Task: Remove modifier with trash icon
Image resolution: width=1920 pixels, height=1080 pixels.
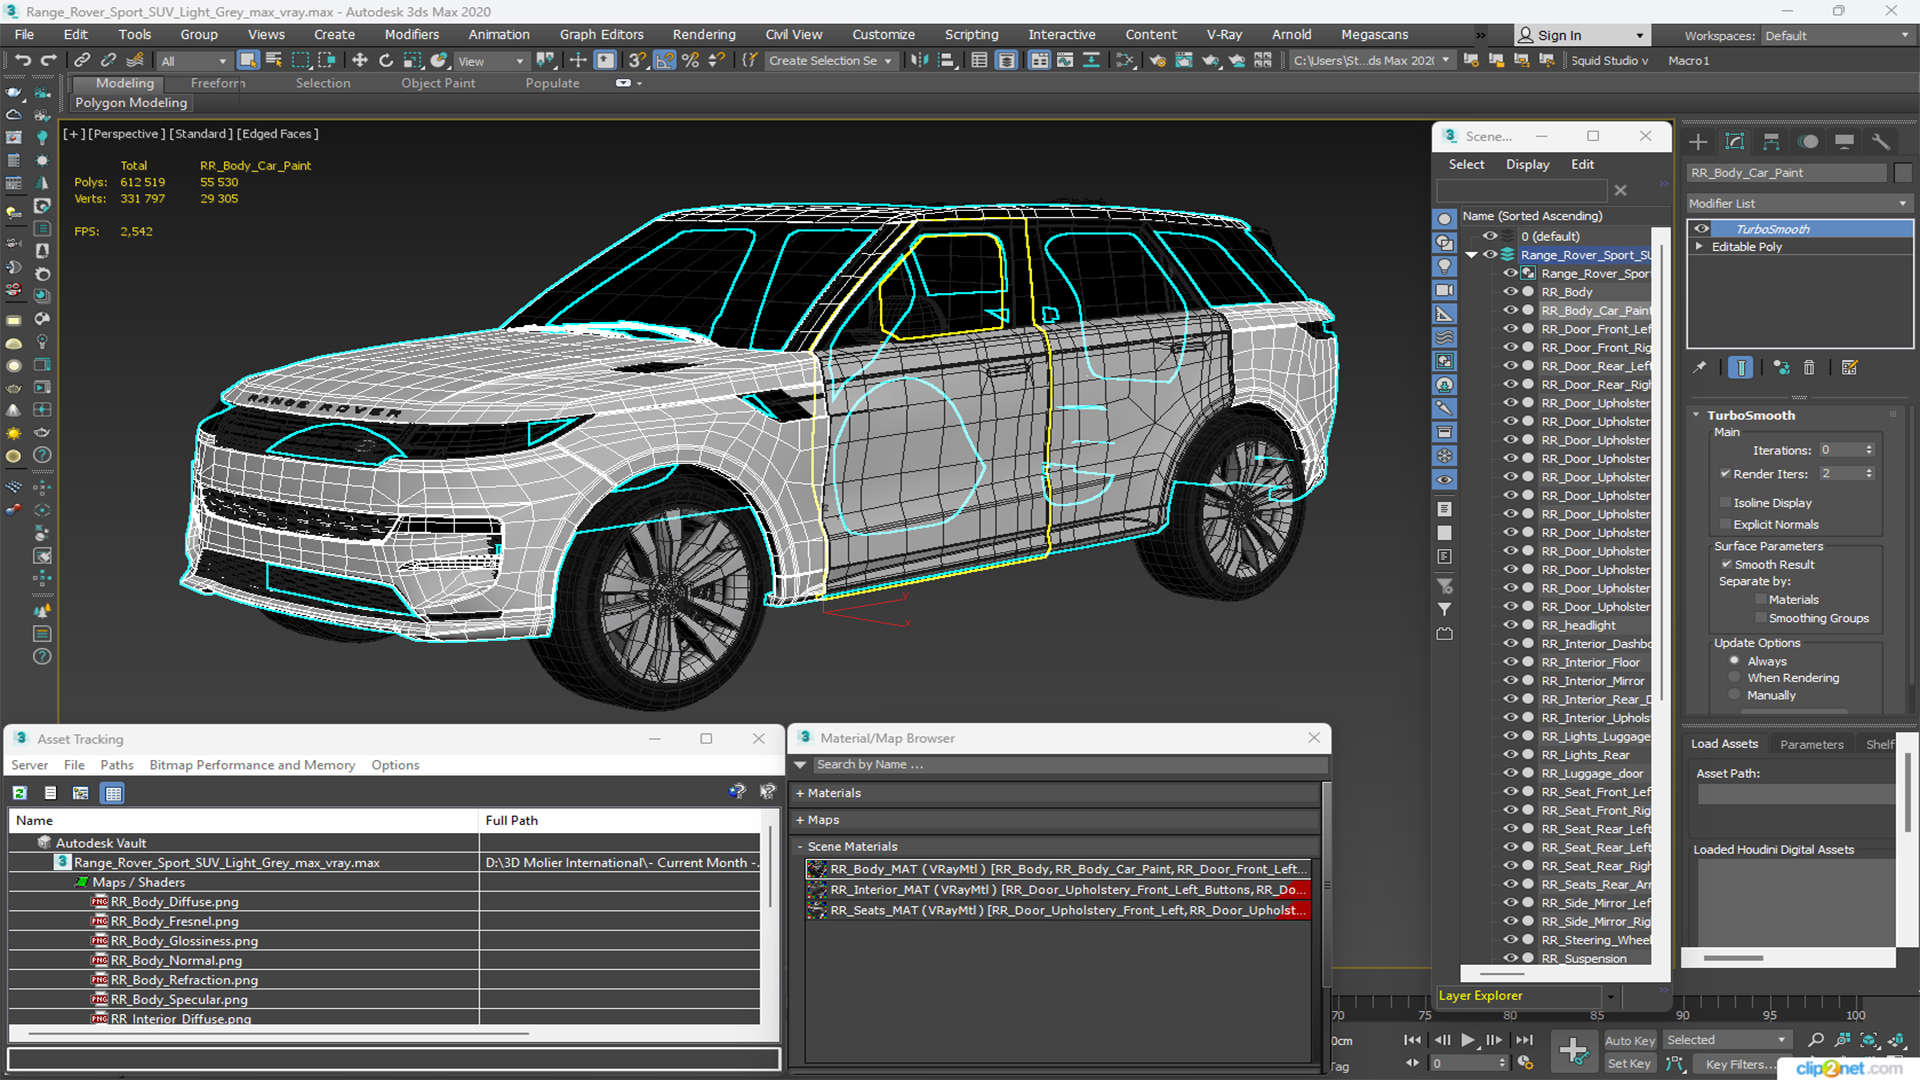Action: 1809,368
